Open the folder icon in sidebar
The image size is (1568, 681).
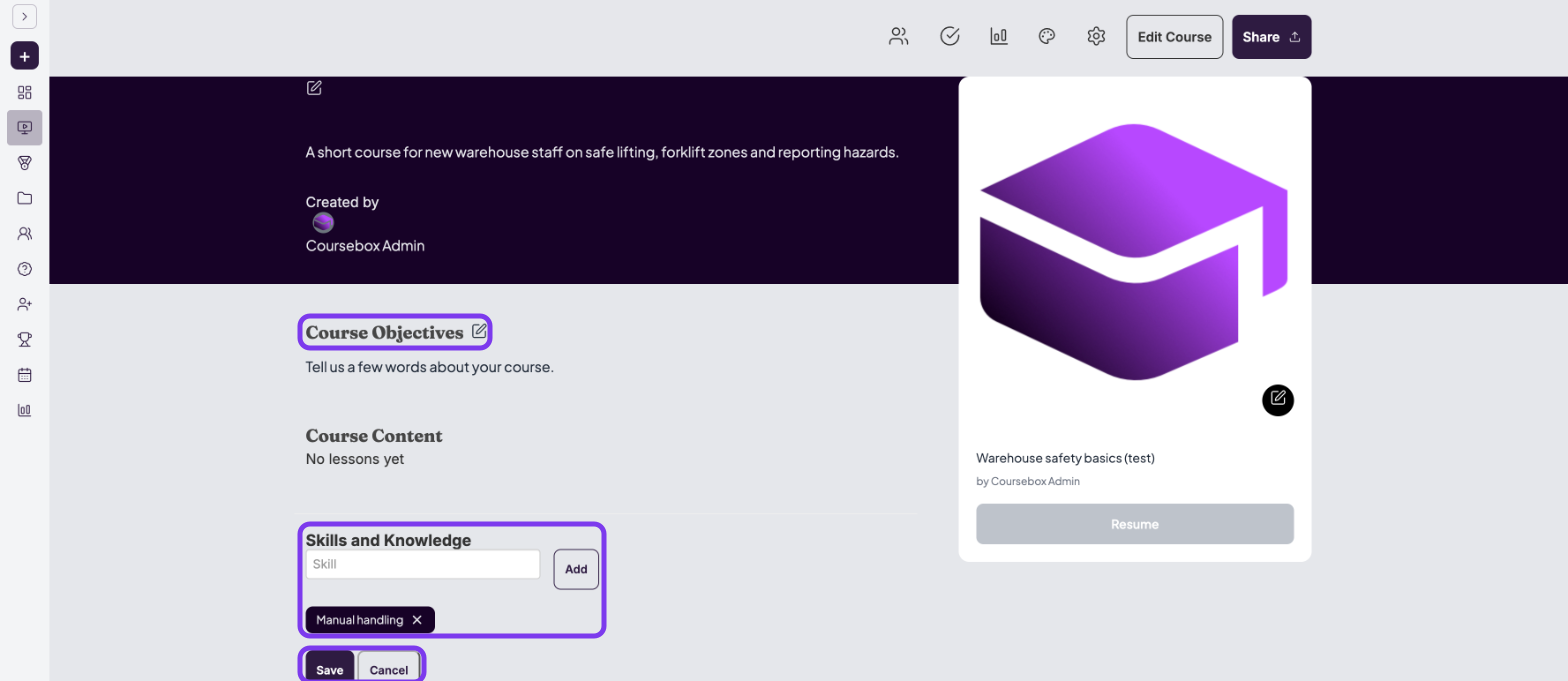point(25,198)
